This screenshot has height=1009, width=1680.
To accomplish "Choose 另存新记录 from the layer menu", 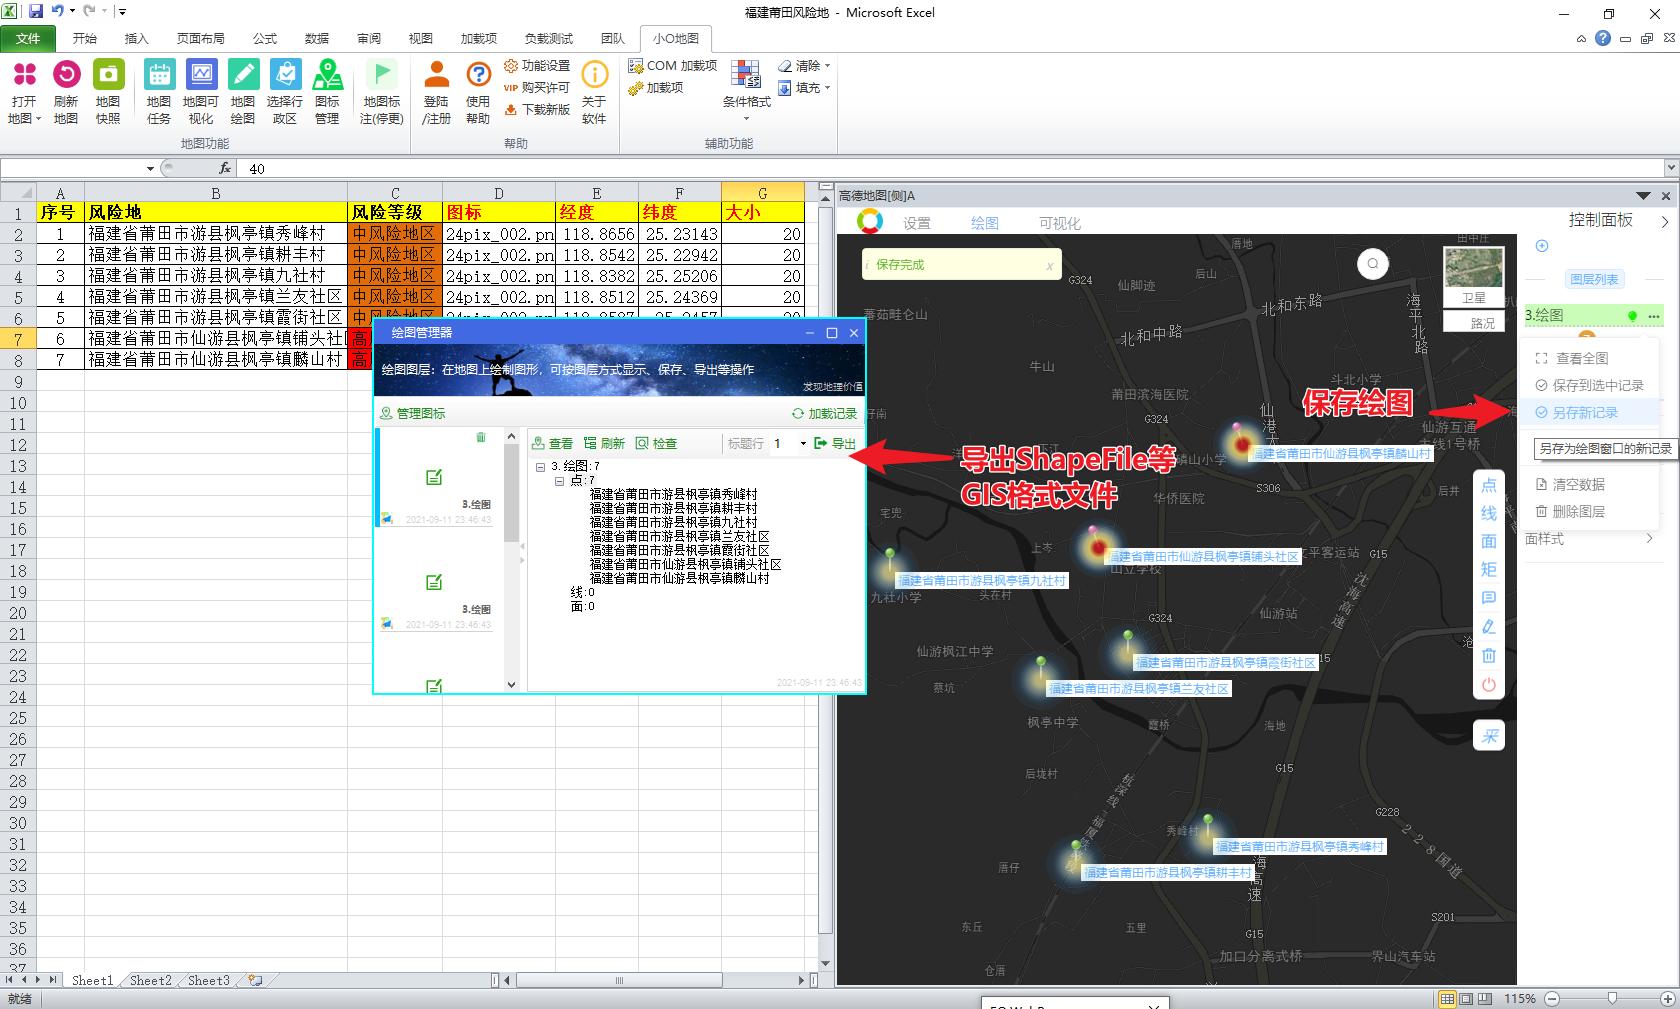I will click(x=1586, y=412).
